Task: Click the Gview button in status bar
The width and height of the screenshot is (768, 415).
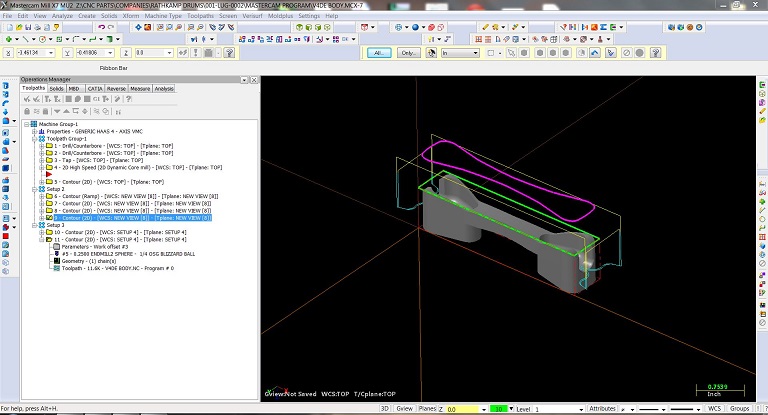Action: point(405,409)
